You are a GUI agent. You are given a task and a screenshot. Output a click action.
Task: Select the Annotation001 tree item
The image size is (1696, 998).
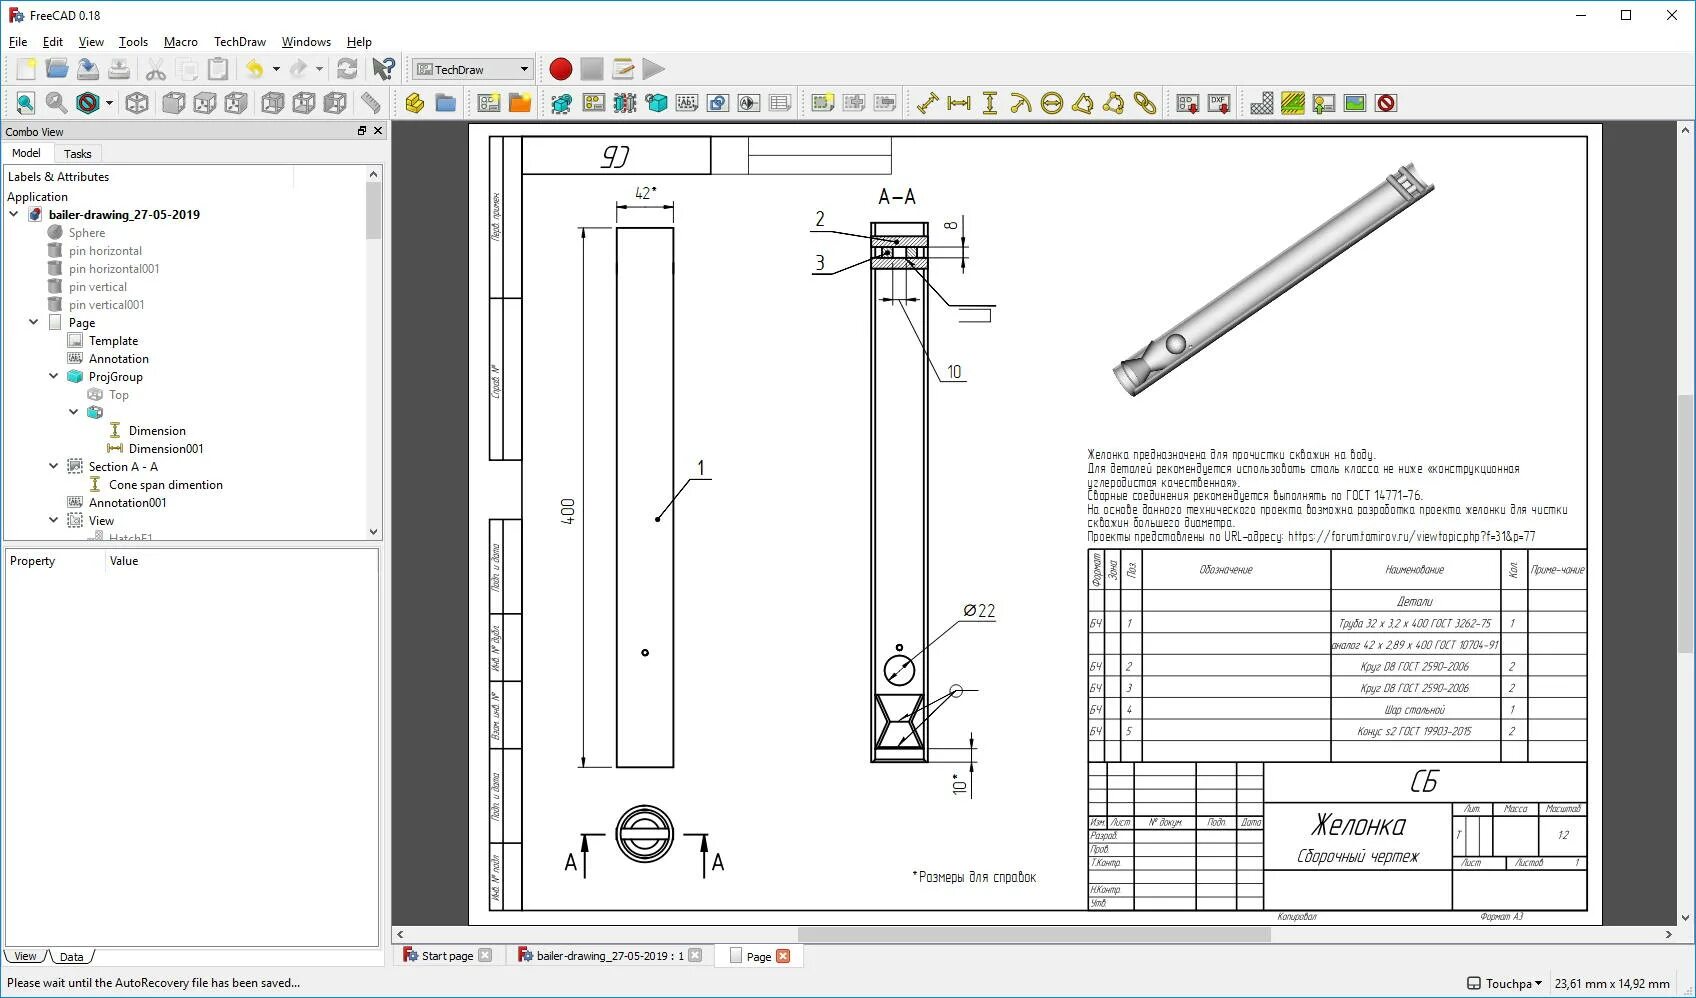pyautogui.click(x=127, y=502)
